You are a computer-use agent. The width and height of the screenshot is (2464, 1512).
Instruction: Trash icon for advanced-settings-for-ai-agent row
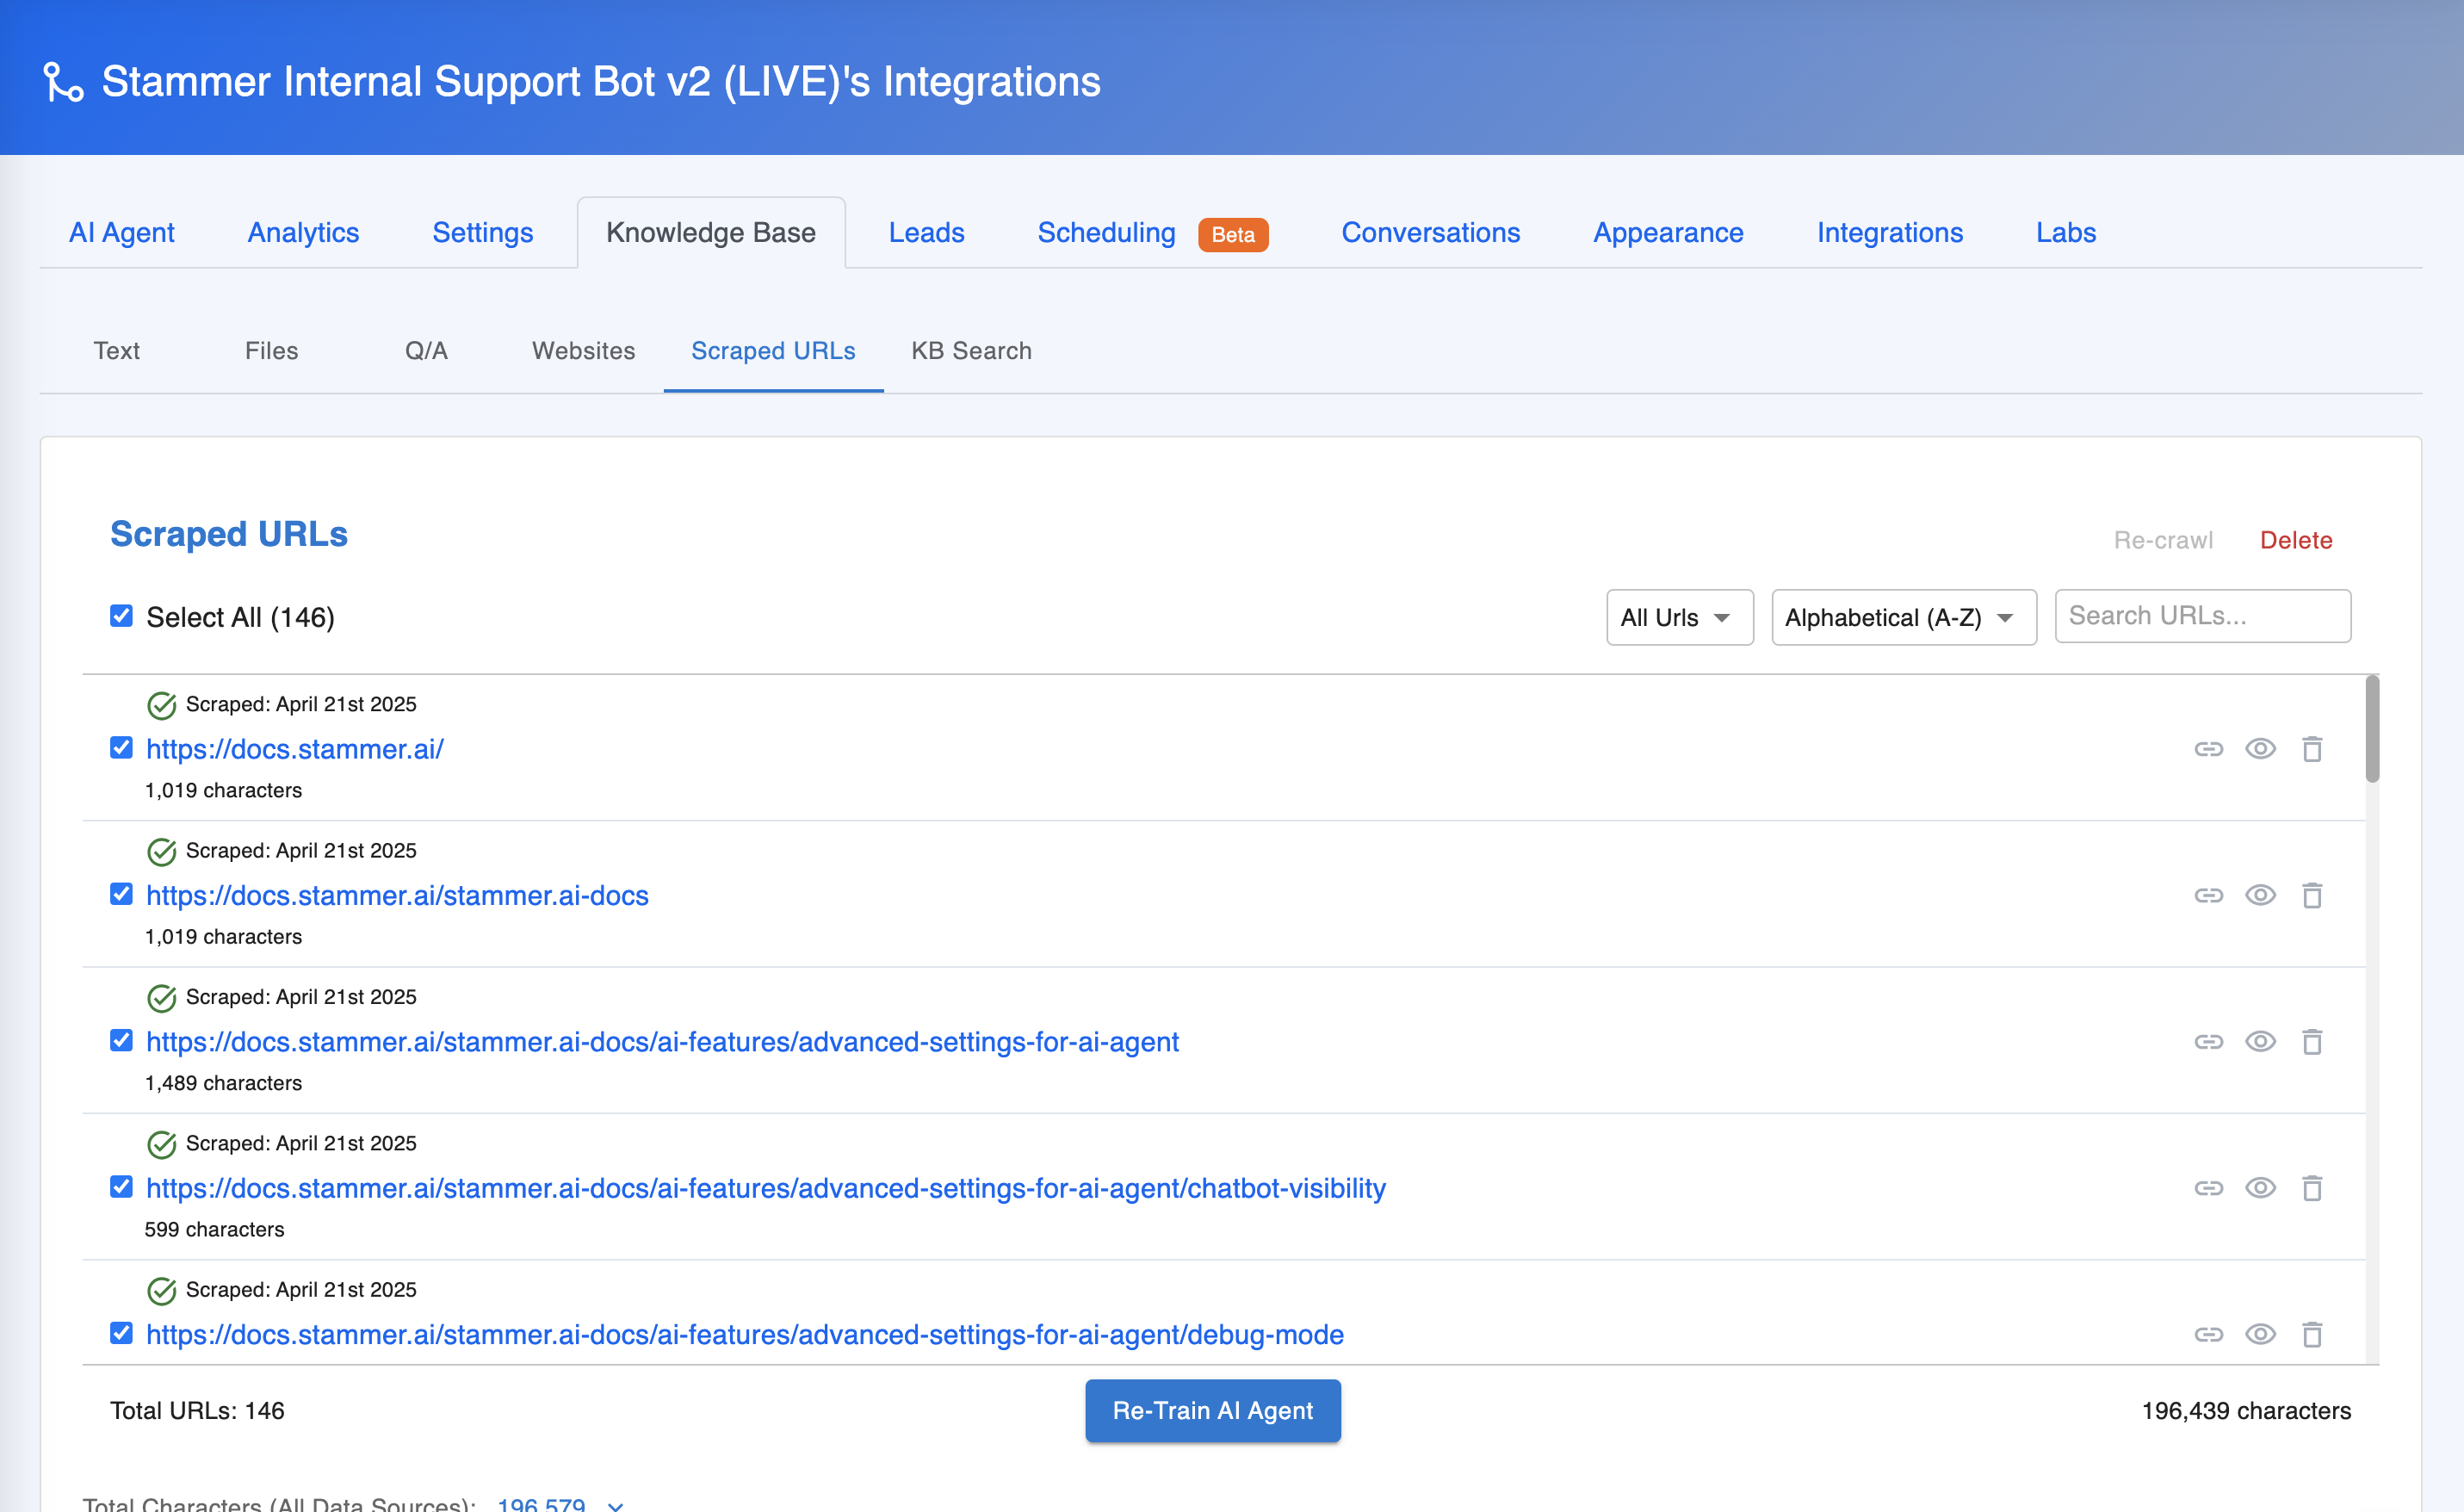click(x=2312, y=1042)
